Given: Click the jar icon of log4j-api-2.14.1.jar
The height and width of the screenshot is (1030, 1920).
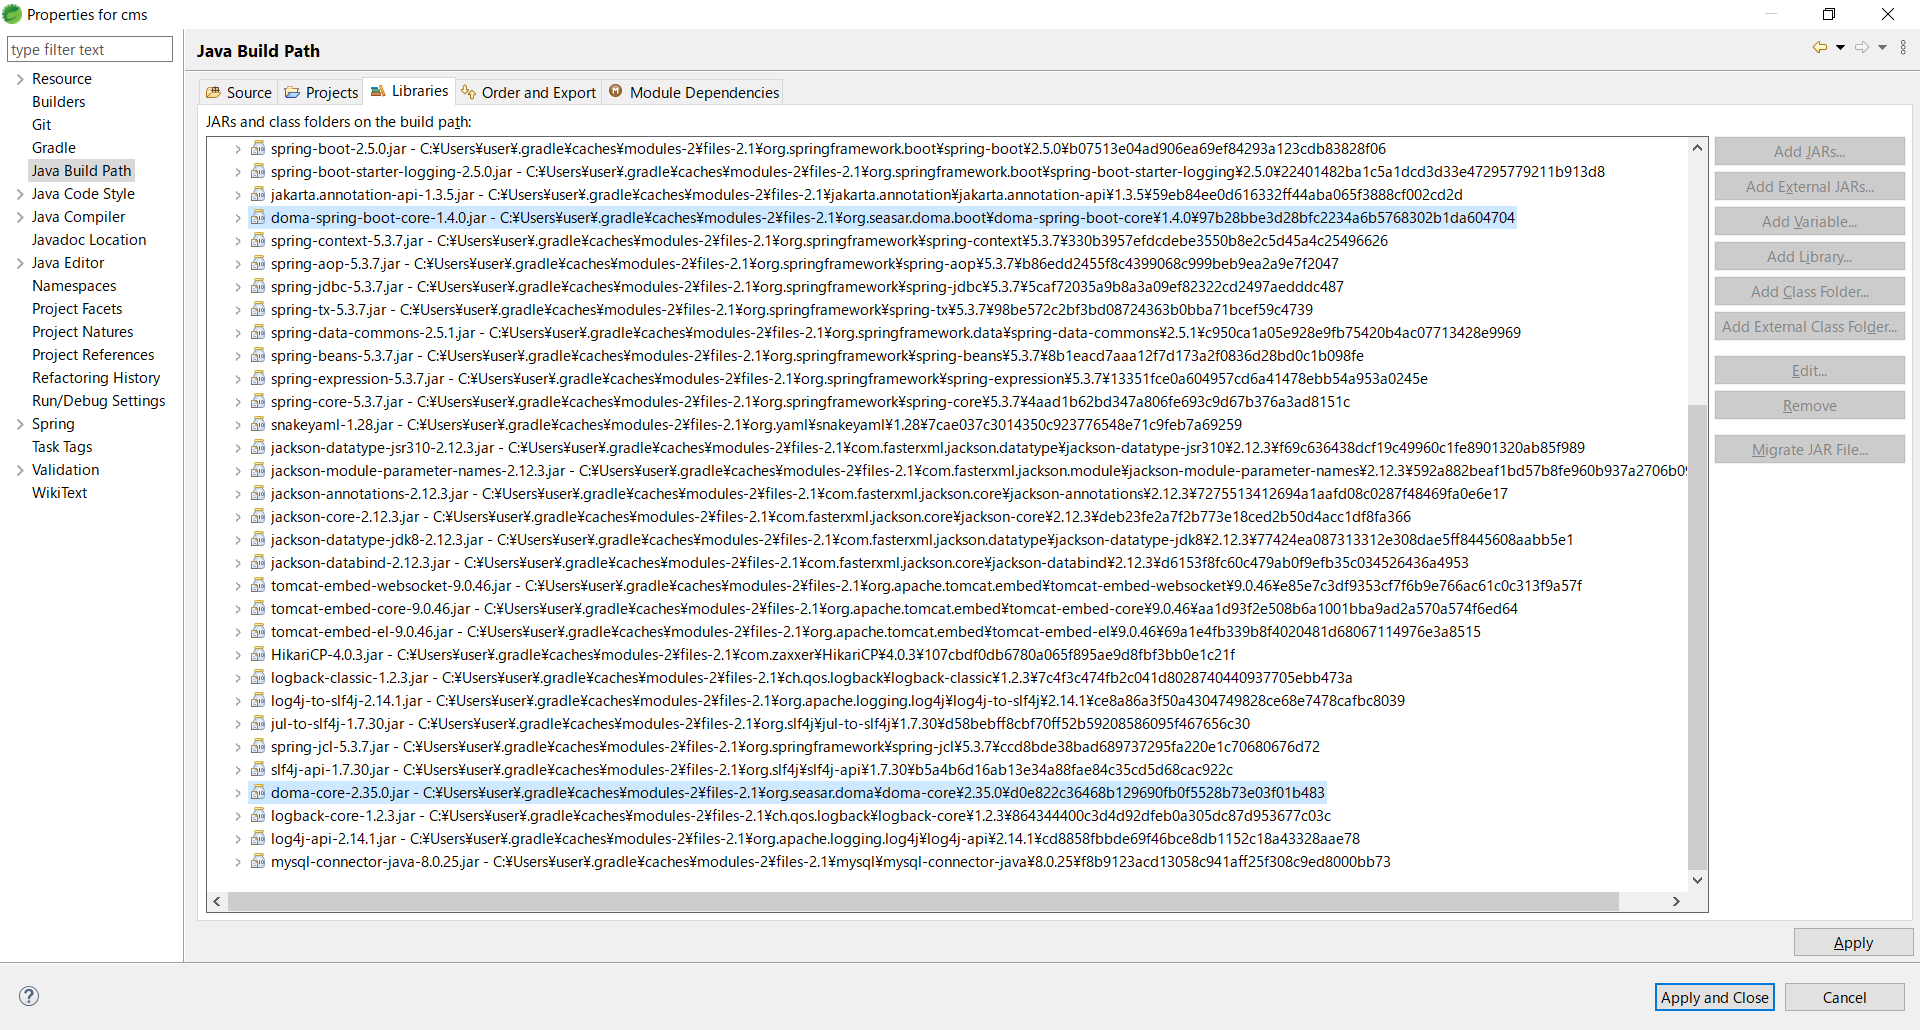Looking at the screenshot, I should click(x=258, y=838).
